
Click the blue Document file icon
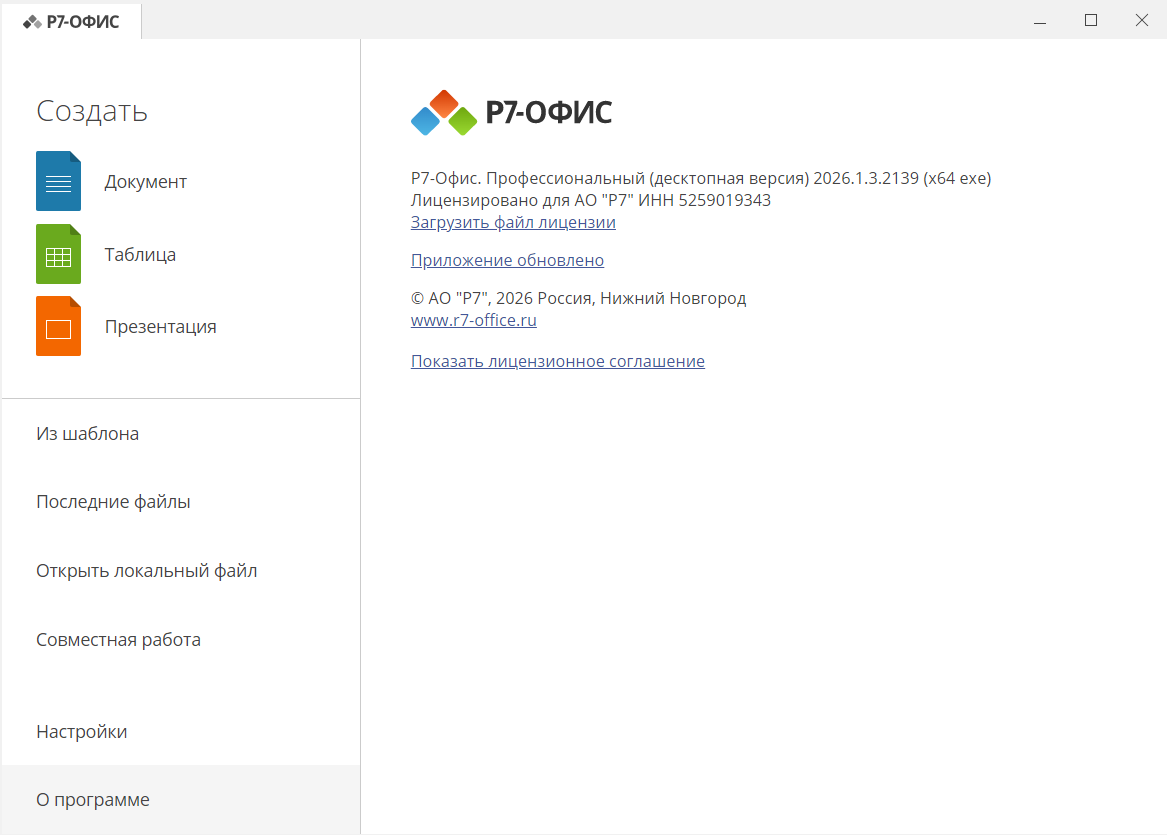tap(58, 181)
